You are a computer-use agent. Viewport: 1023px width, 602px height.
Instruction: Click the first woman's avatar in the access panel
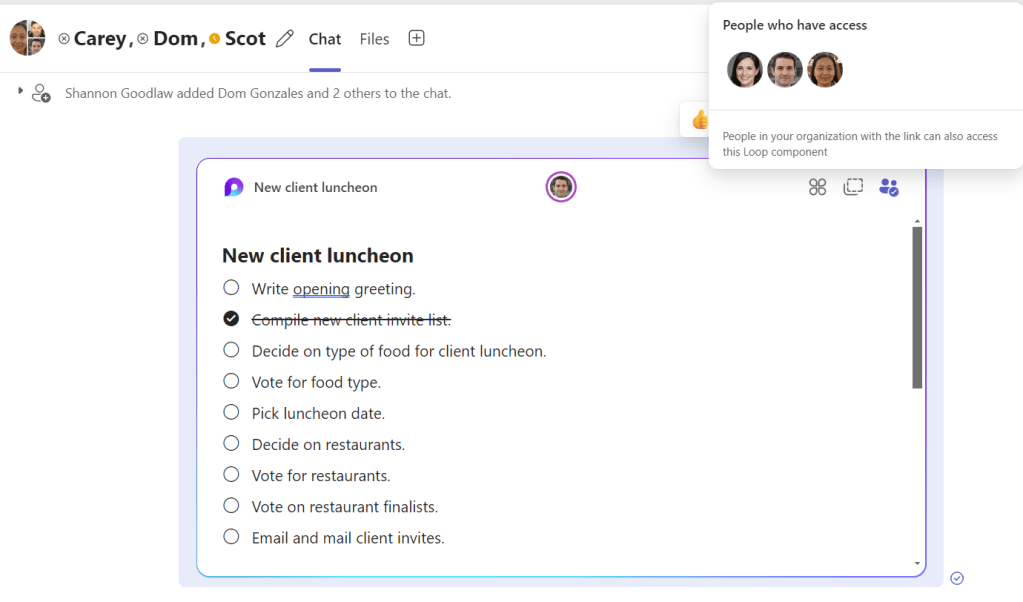(x=744, y=70)
